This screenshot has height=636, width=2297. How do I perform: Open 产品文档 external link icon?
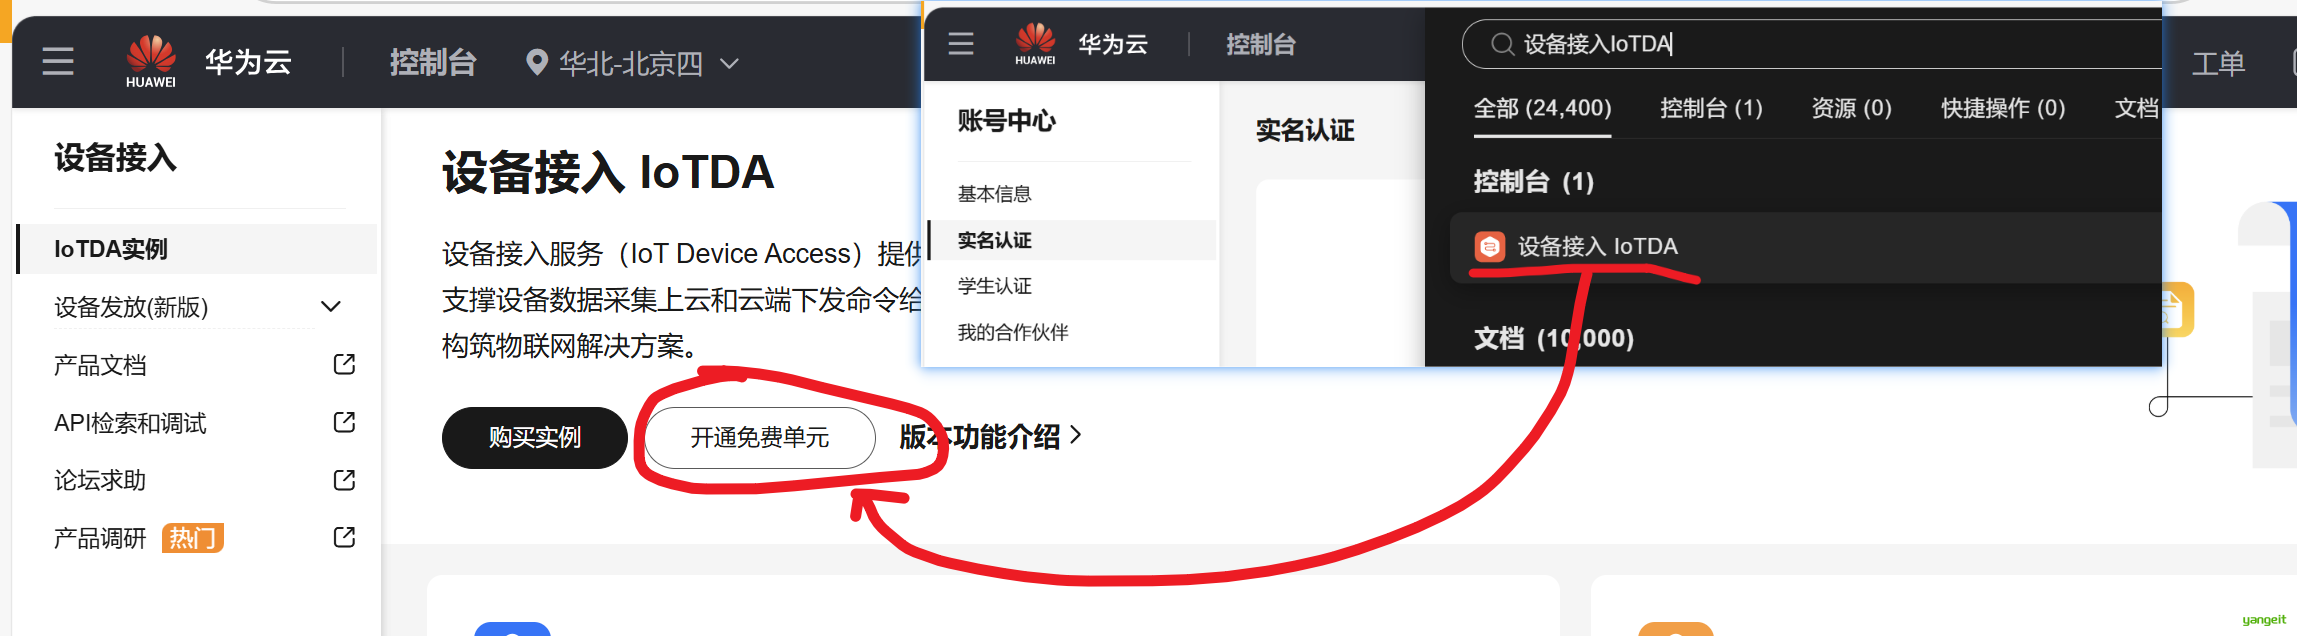(344, 365)
